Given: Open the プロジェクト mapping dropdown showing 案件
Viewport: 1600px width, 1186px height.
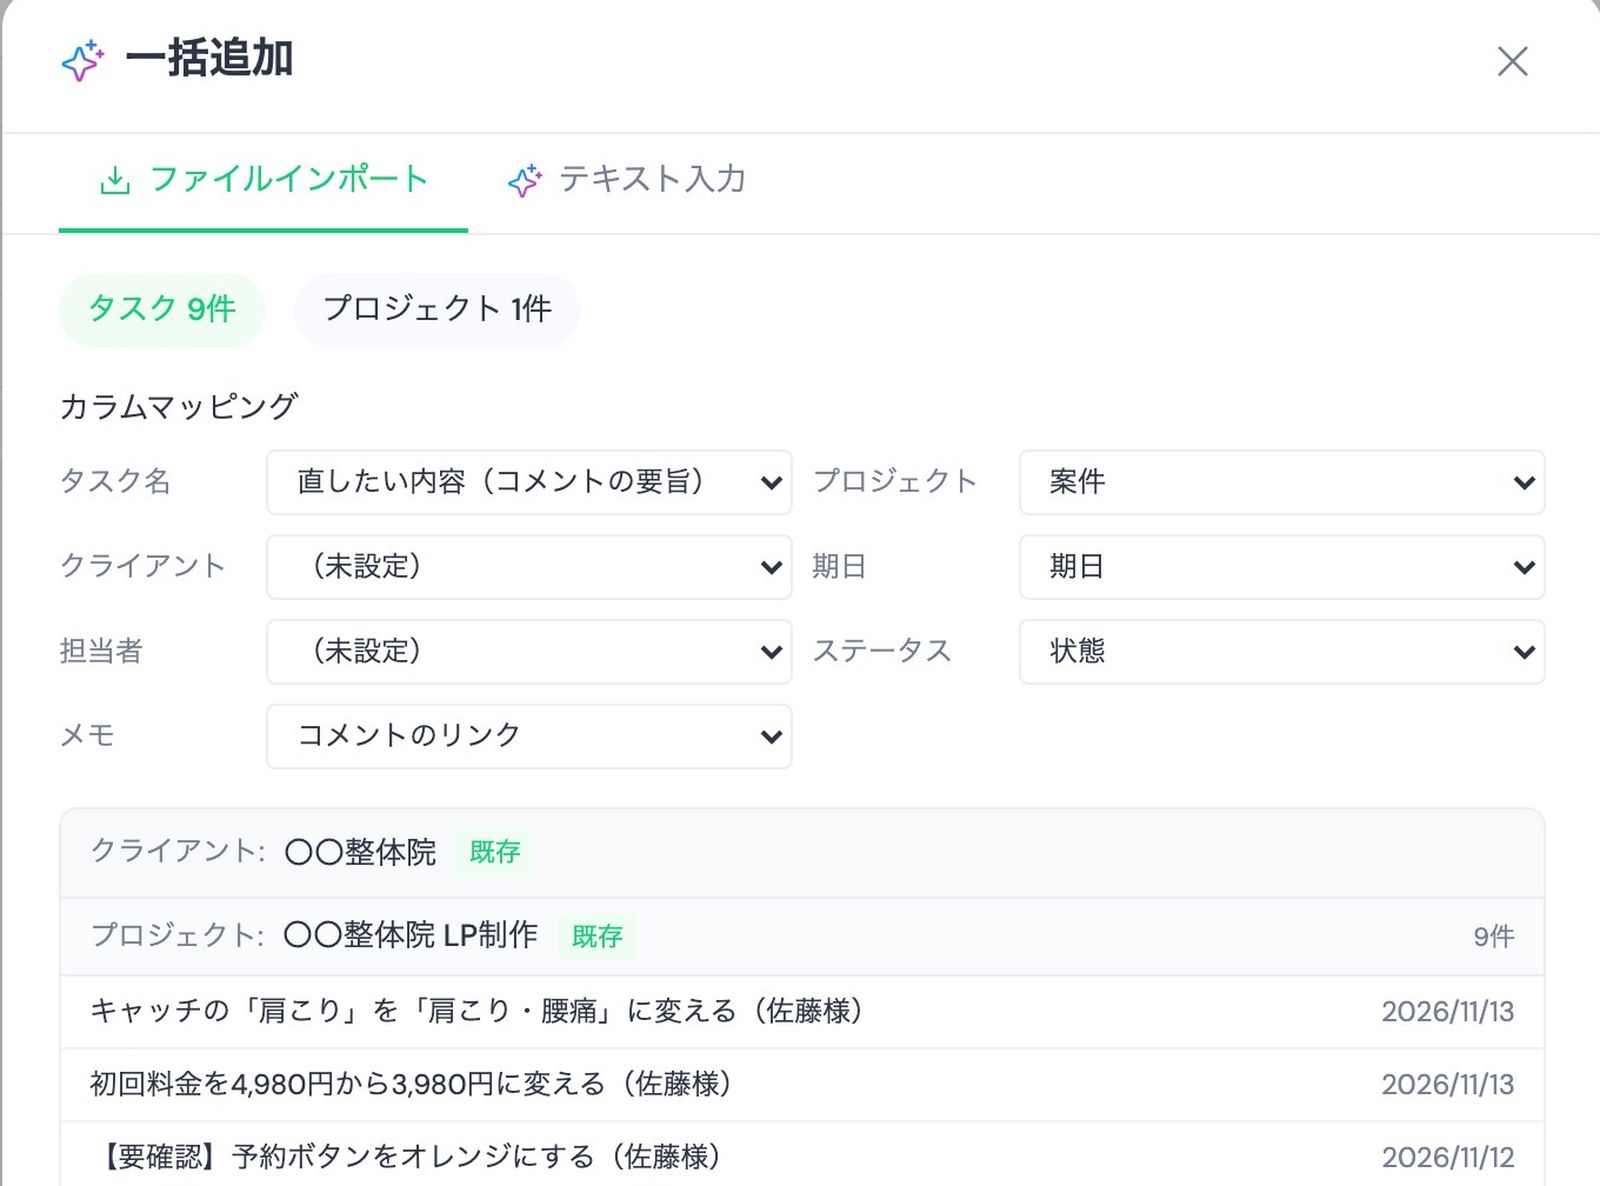Looking at the screenshot, I should click(x=1282, y=482).
